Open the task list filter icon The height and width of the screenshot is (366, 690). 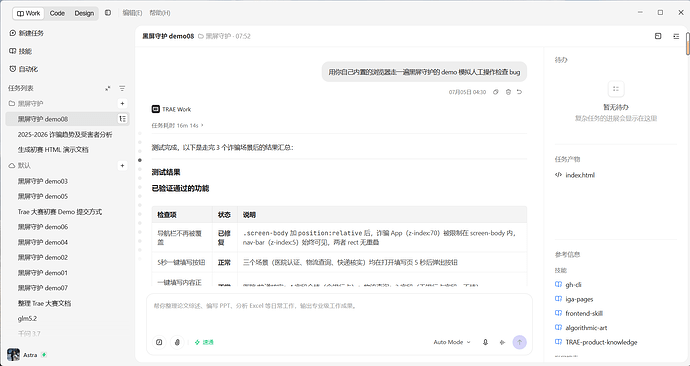point(122,88)
